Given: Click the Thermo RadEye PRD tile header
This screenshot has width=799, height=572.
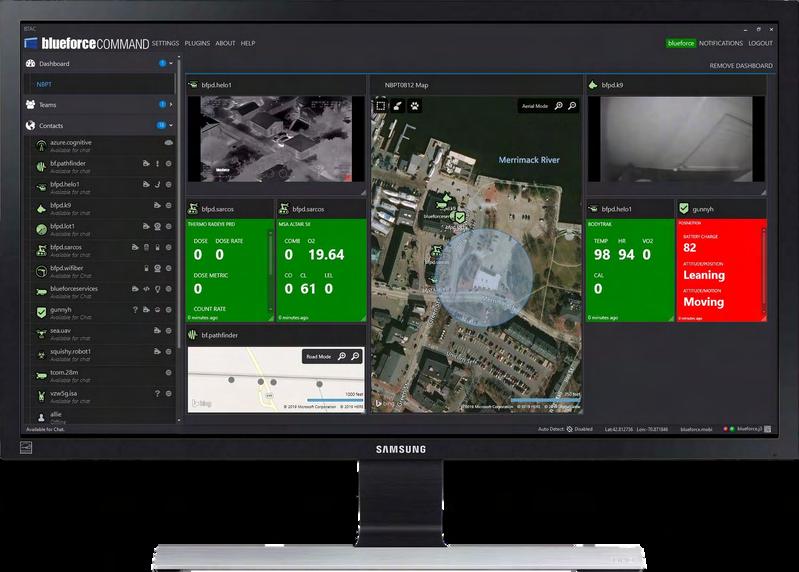Looking at the screenshot, I should pos(211,224).
